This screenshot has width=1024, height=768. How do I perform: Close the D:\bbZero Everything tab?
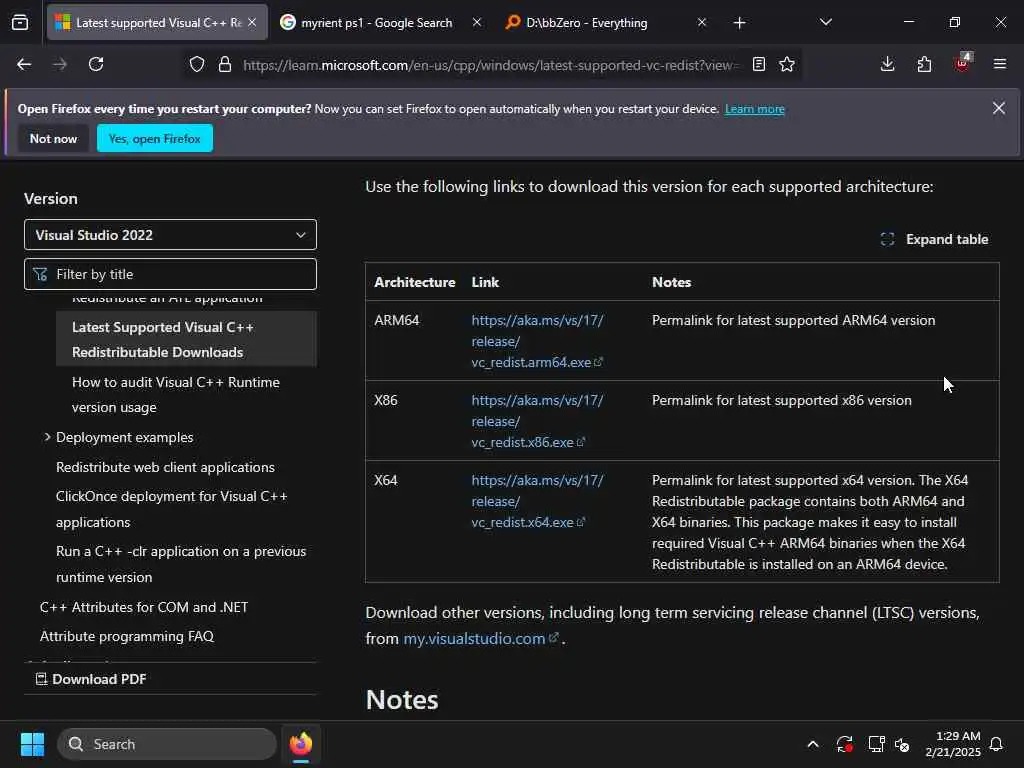(701, 22)
